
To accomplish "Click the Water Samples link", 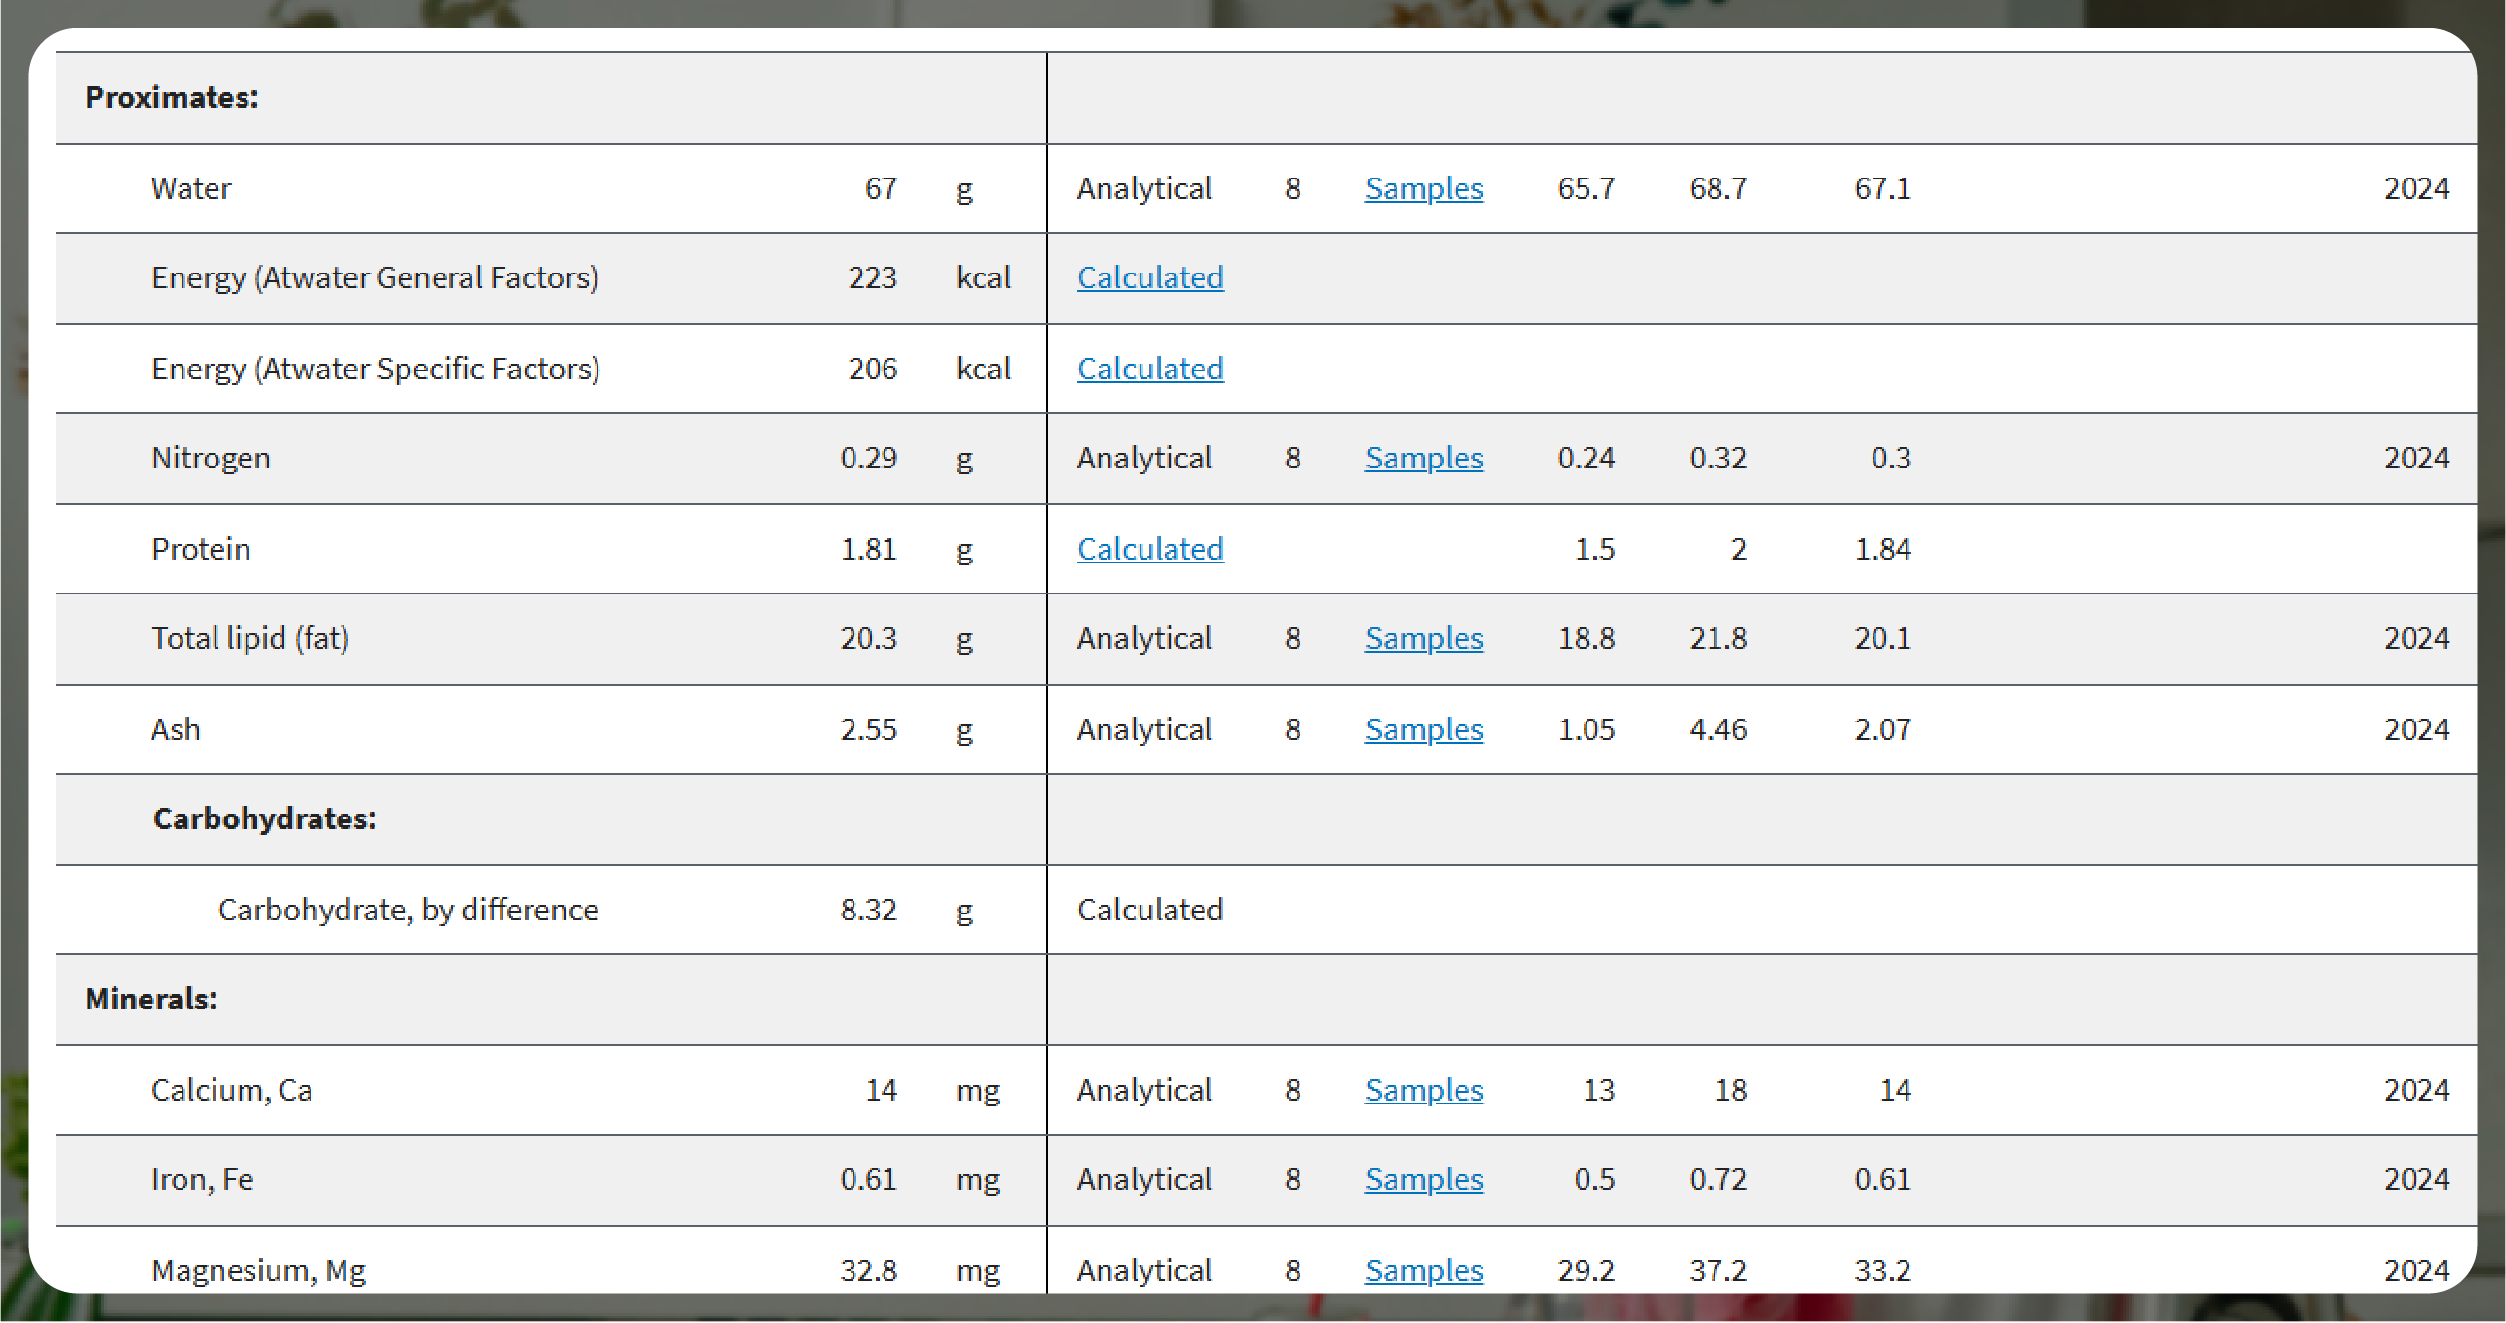I will (x=1420, y=186).
